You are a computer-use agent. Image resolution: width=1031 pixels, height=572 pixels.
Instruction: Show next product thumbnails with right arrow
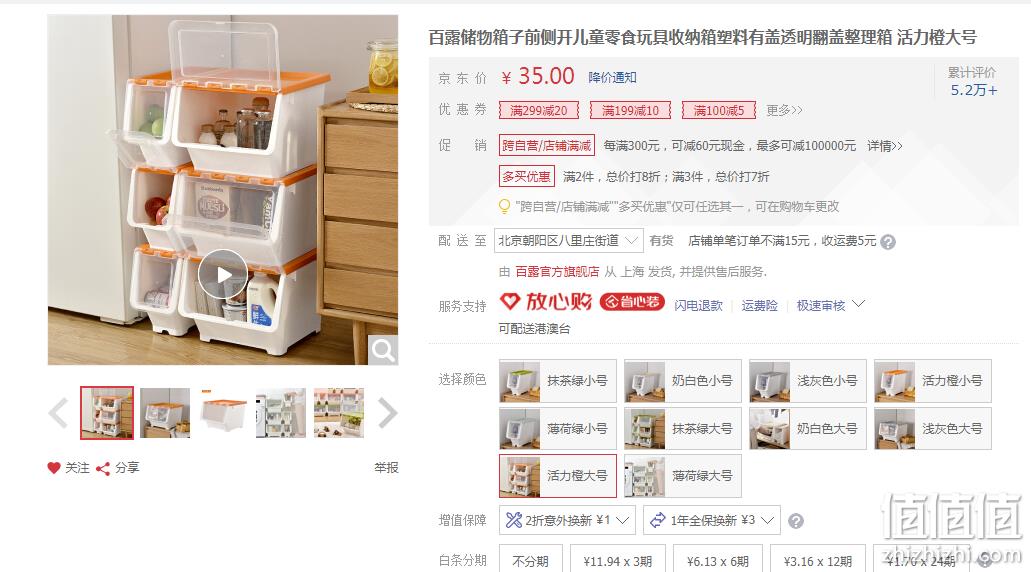(x=387, y=413)
